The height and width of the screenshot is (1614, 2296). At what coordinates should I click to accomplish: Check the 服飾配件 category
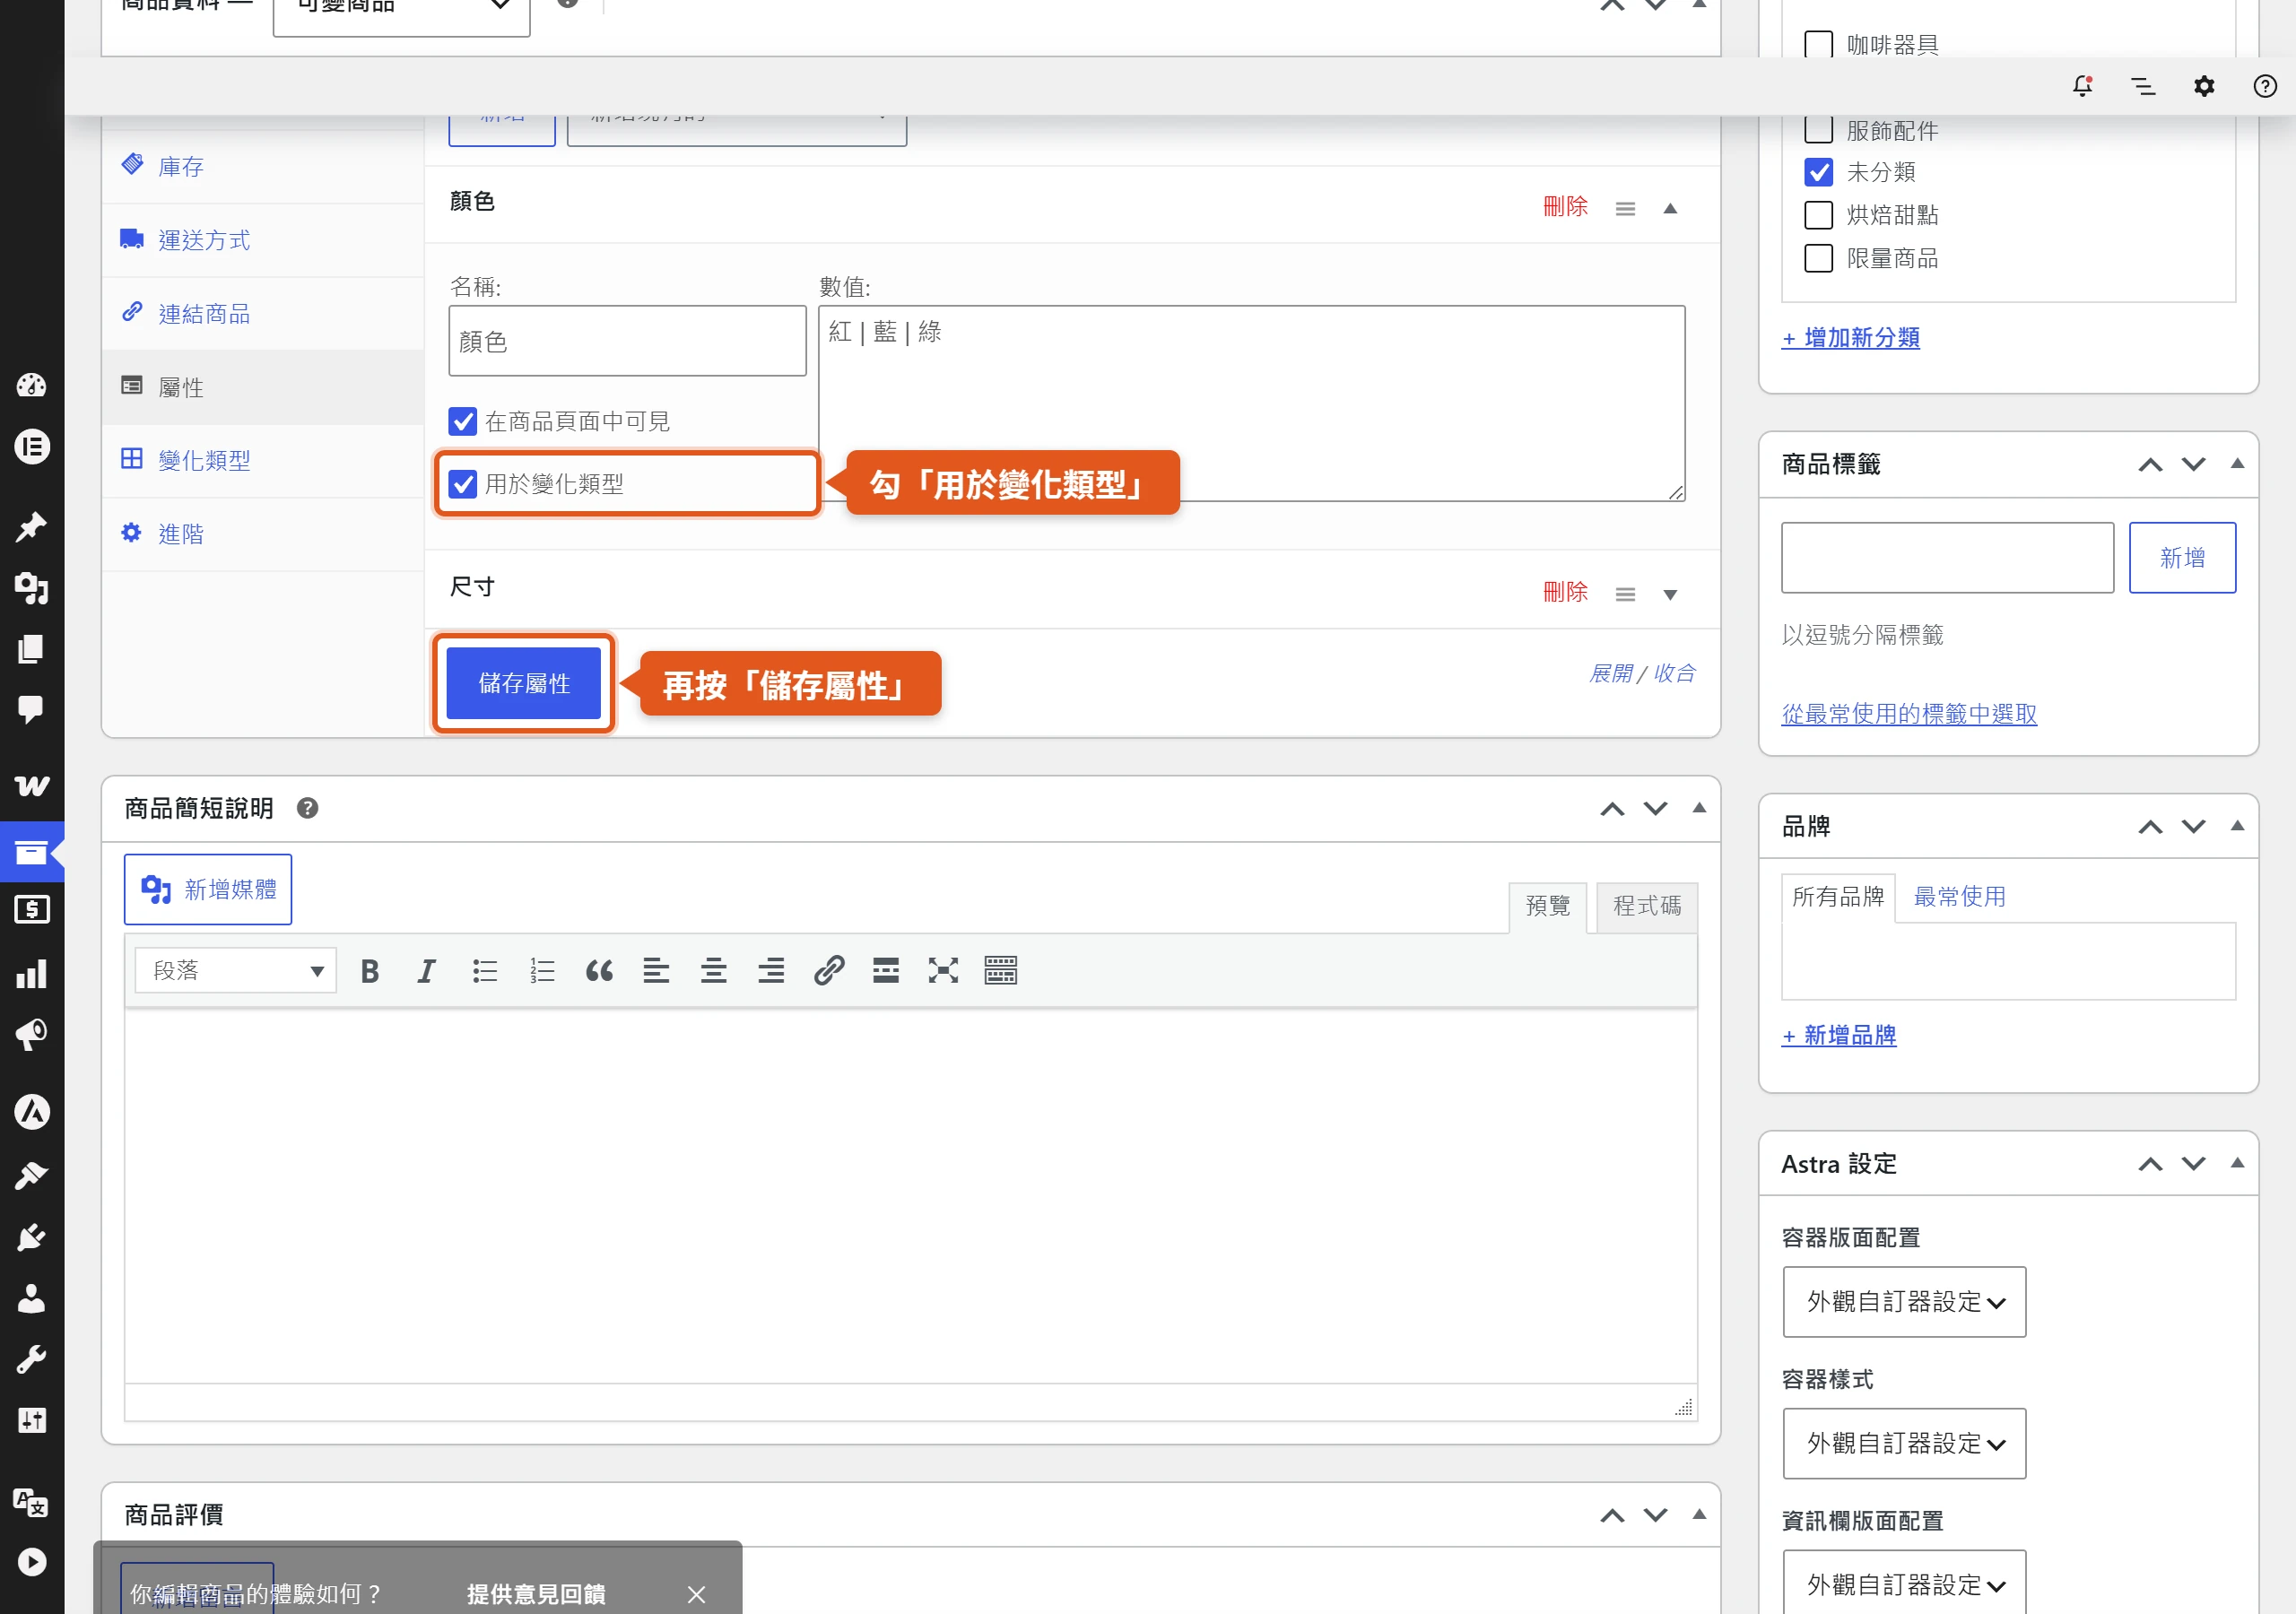[1818, 129]
